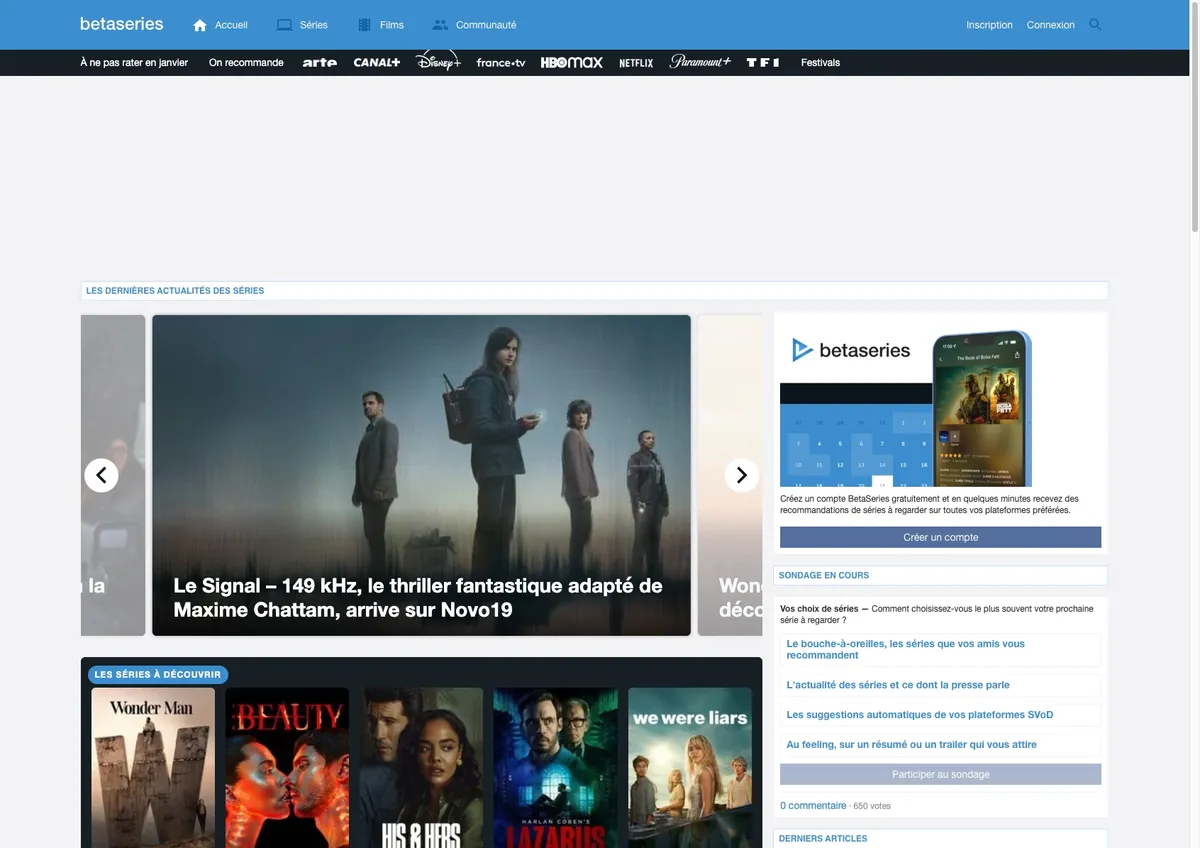Open search with the magnifier icon

(1095, 25)
